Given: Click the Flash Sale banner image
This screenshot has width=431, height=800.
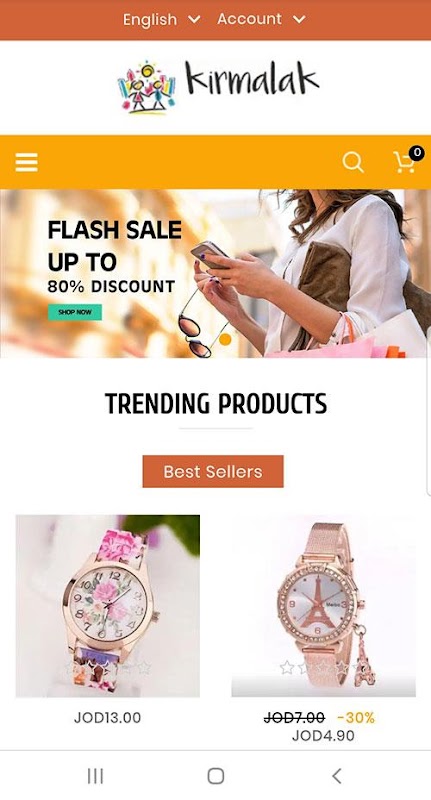Looking at the screenshot, I should 215,273.
